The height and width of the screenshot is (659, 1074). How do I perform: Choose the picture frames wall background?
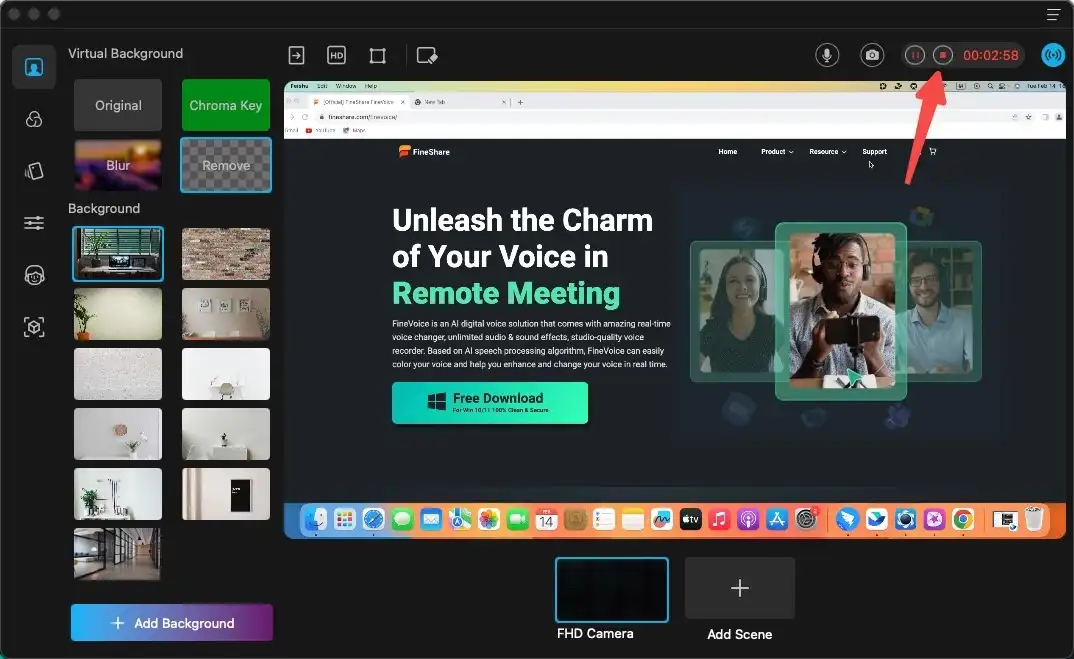225,314
